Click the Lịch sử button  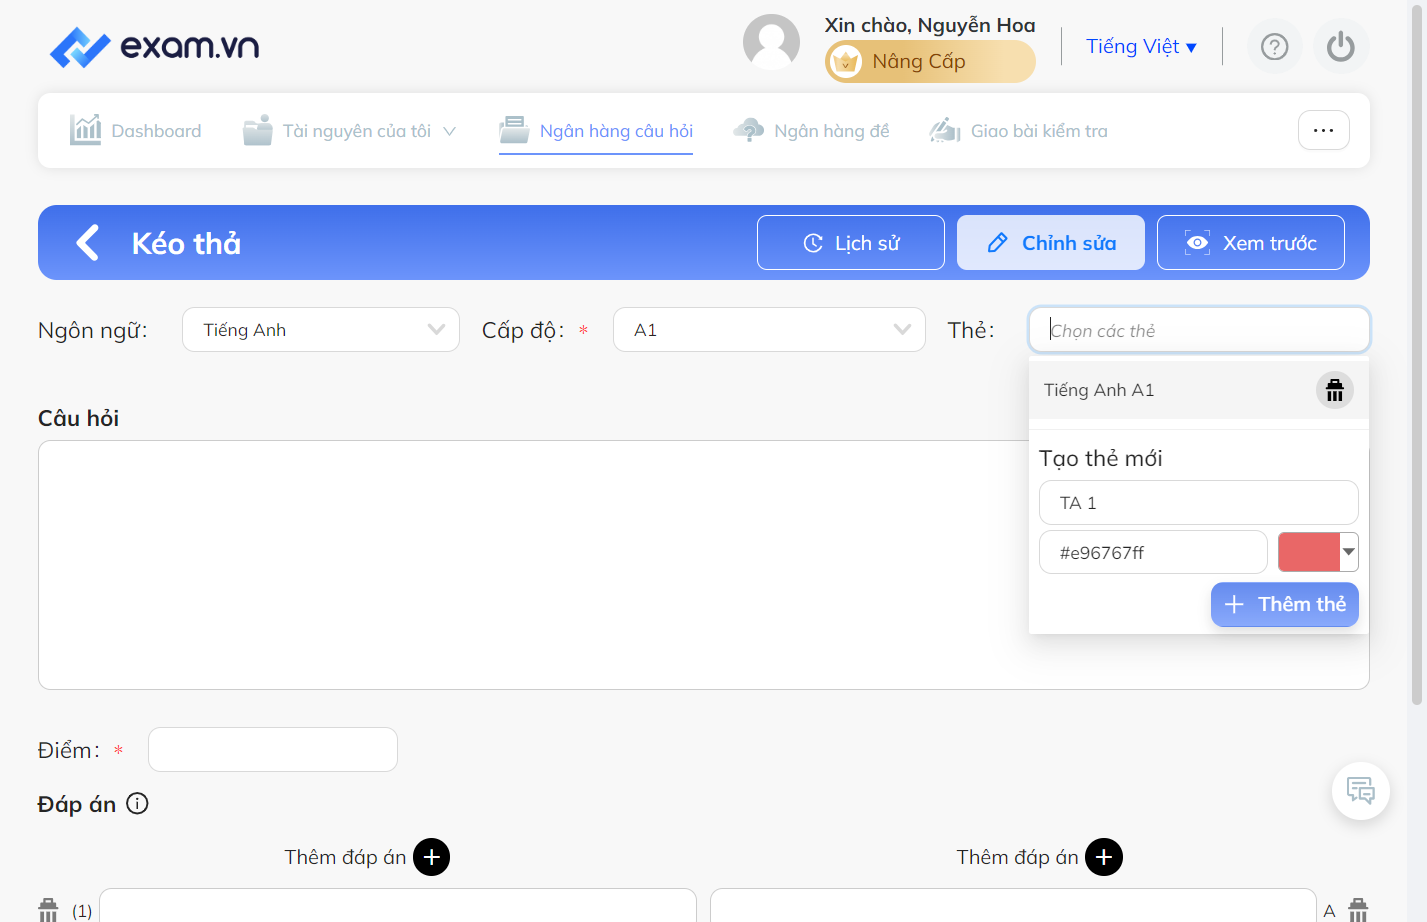pos(851,242)
